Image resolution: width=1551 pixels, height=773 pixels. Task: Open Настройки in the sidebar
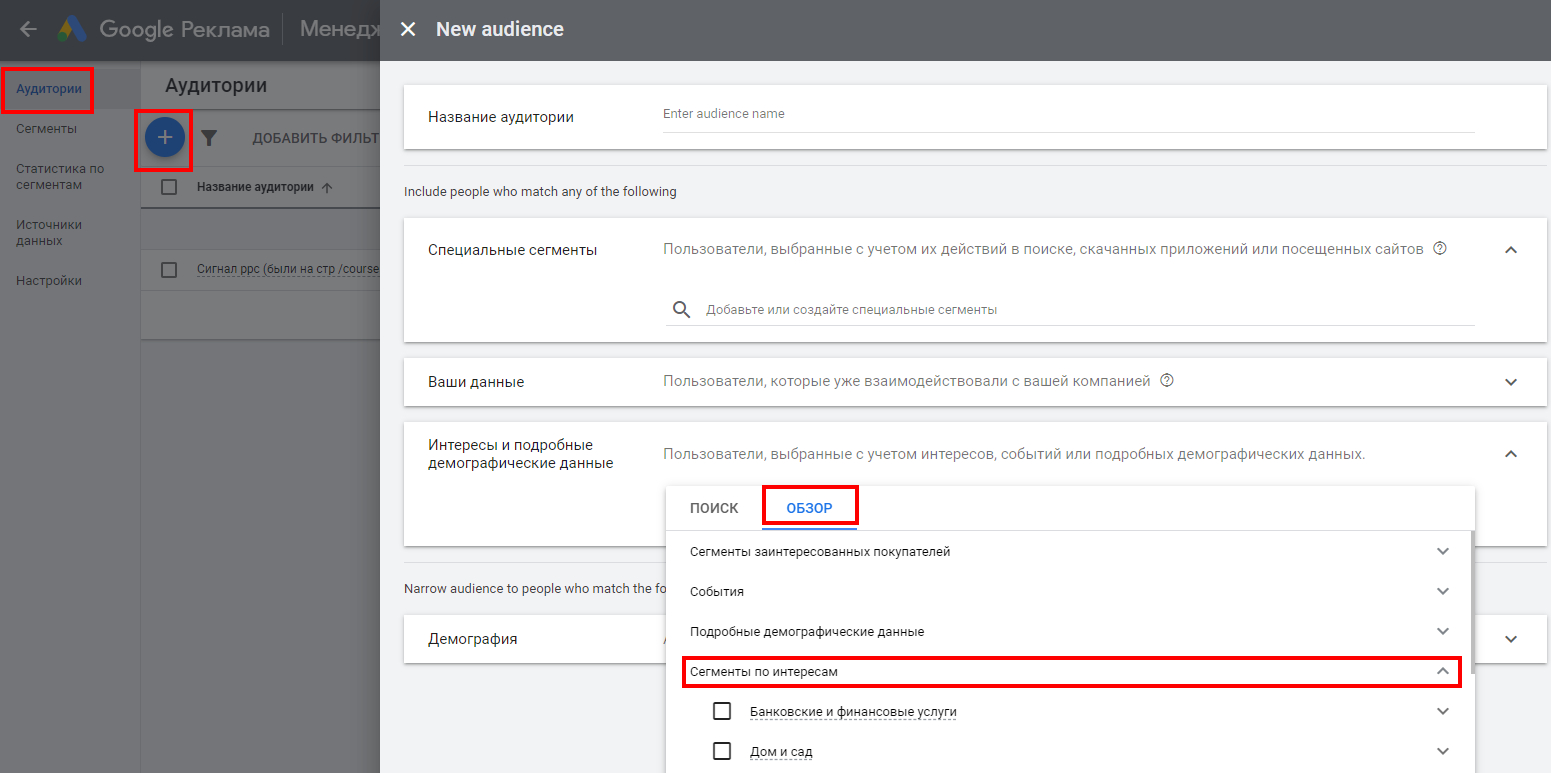[49, 281]
